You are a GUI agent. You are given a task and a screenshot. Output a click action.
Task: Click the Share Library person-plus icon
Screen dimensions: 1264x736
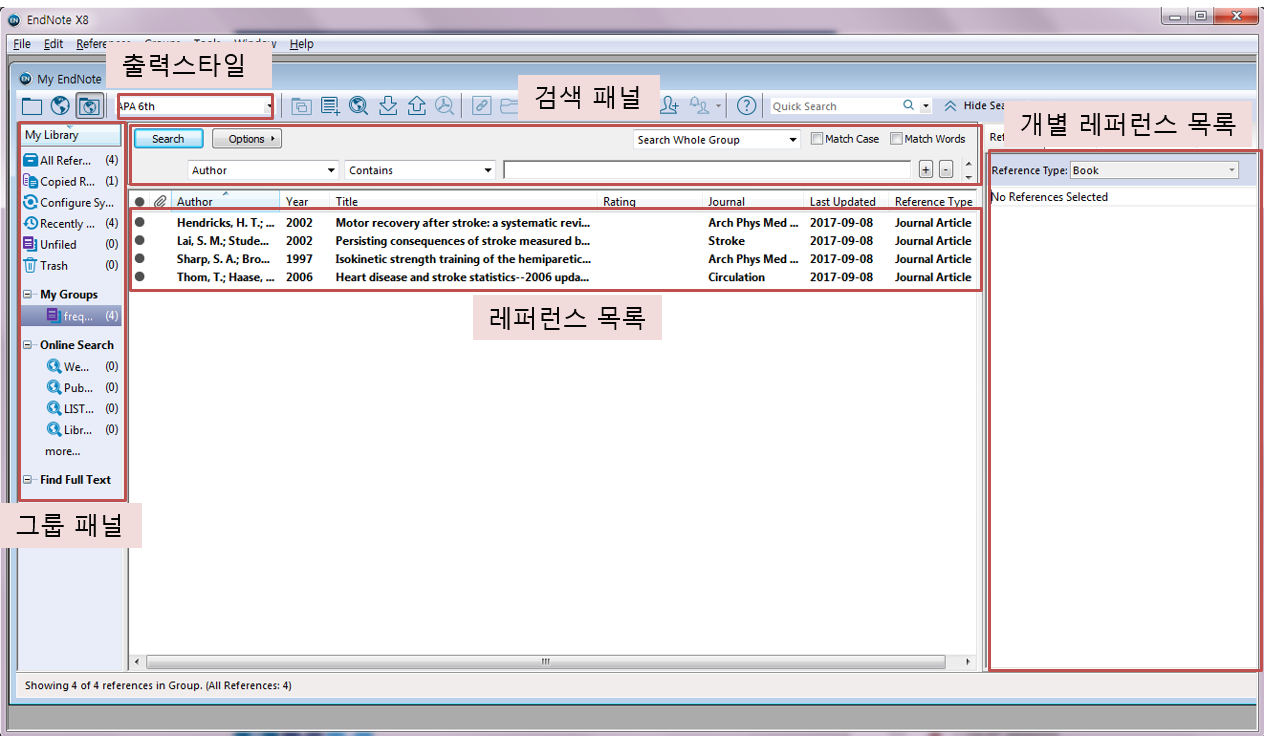point(670,106)
